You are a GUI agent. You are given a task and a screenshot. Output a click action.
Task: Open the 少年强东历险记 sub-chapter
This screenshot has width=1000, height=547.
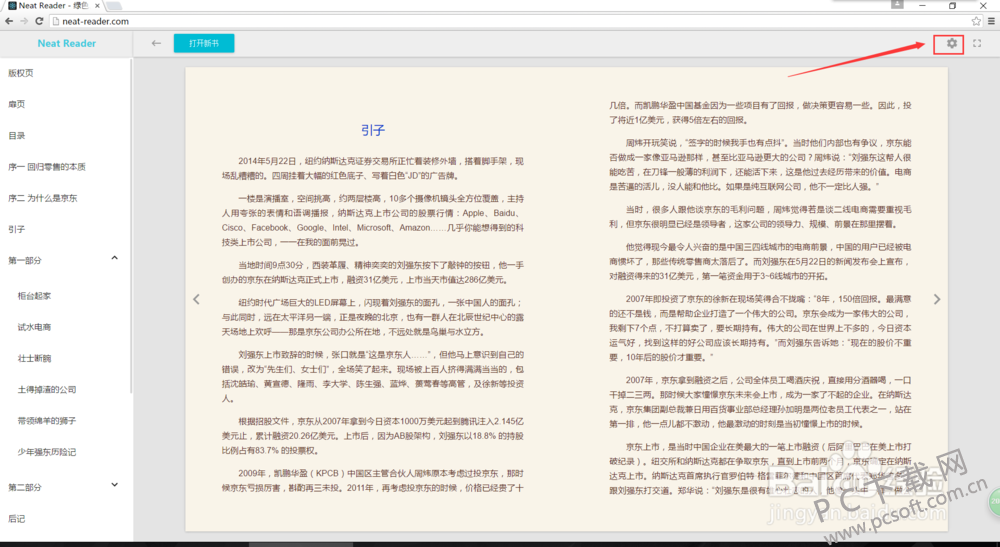(x=47, y=453)
